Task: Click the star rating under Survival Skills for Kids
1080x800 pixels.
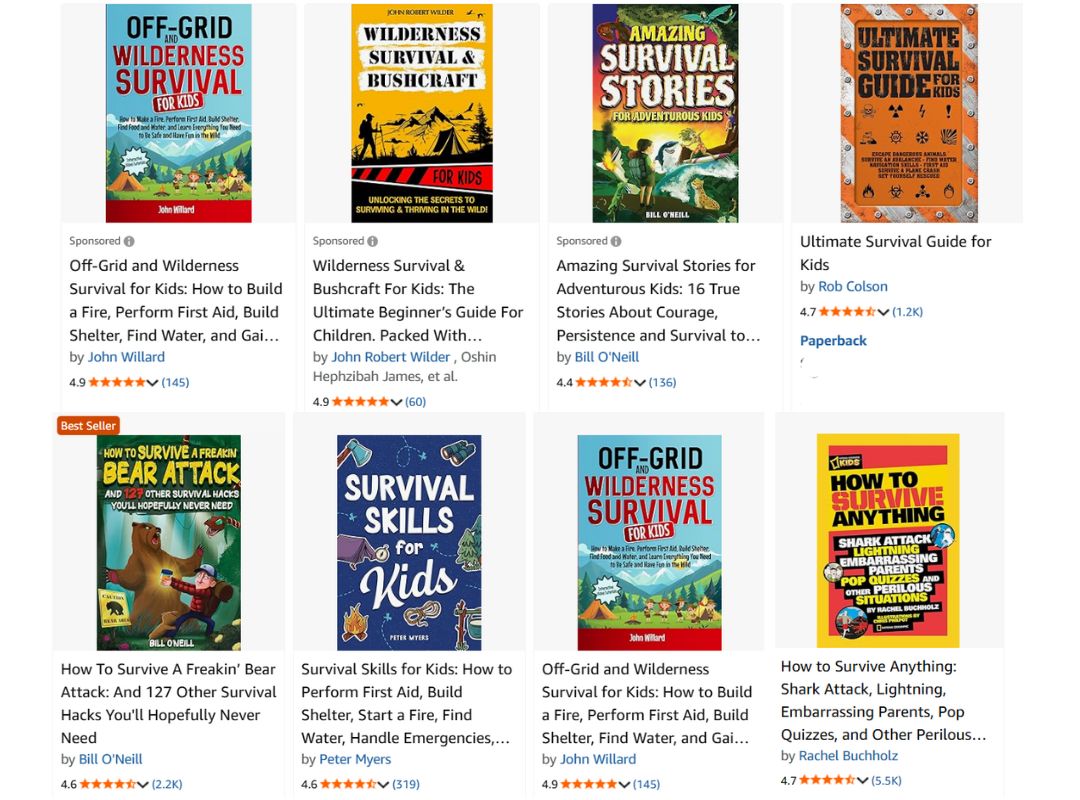Action: tap(349, 784)
